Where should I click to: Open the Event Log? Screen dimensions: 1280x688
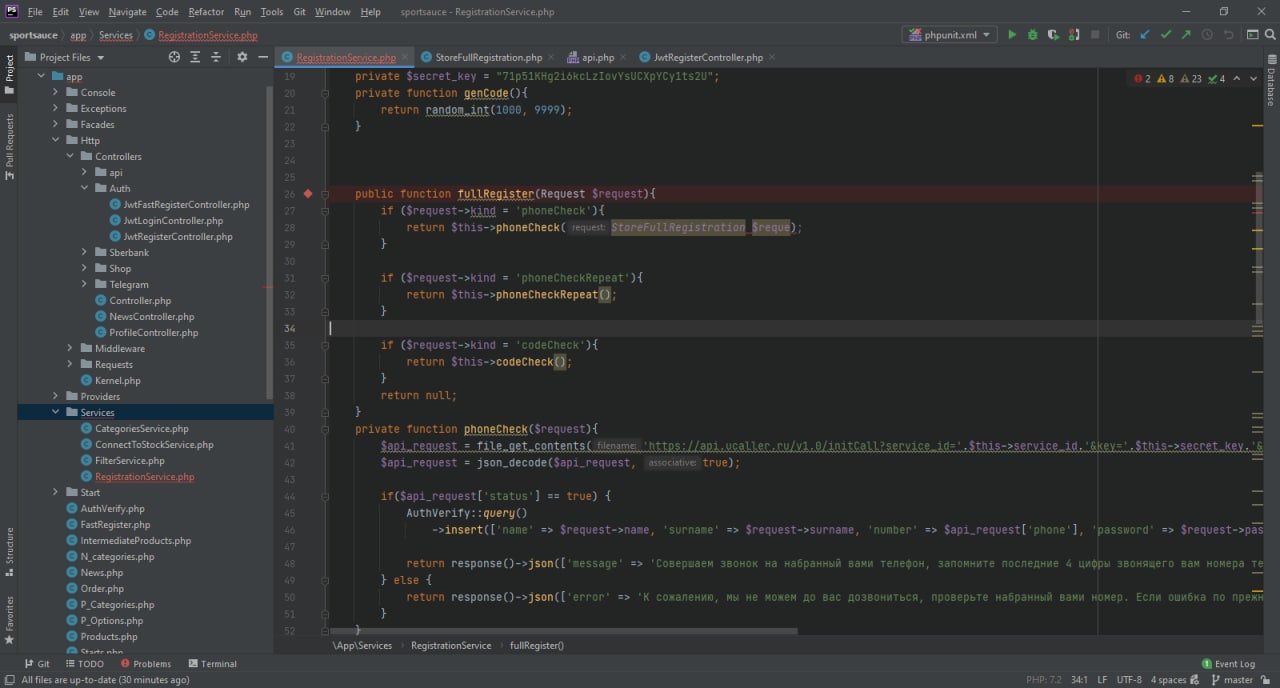tap(1227, 664)
